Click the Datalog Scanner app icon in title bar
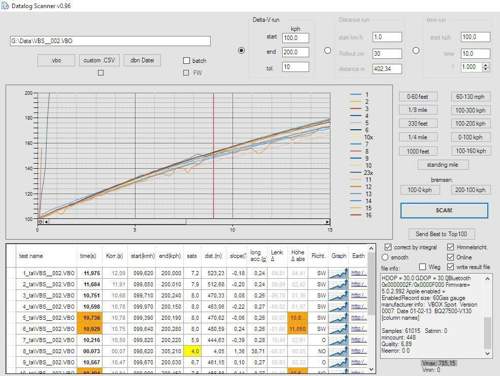The height and width of the screenshot is (376, 500). pos(5,6)
